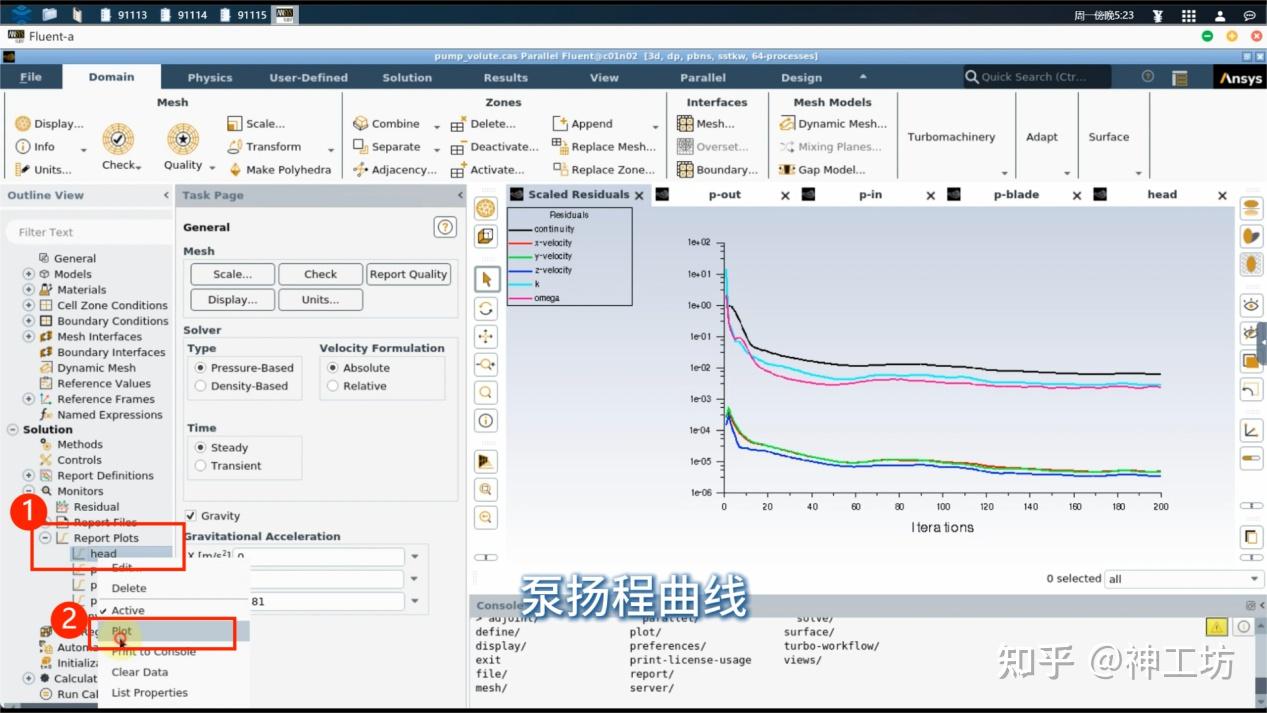1267x713 pixels.
Task: Select Pressure-Based solver type
Action: (x=201, y=368)
